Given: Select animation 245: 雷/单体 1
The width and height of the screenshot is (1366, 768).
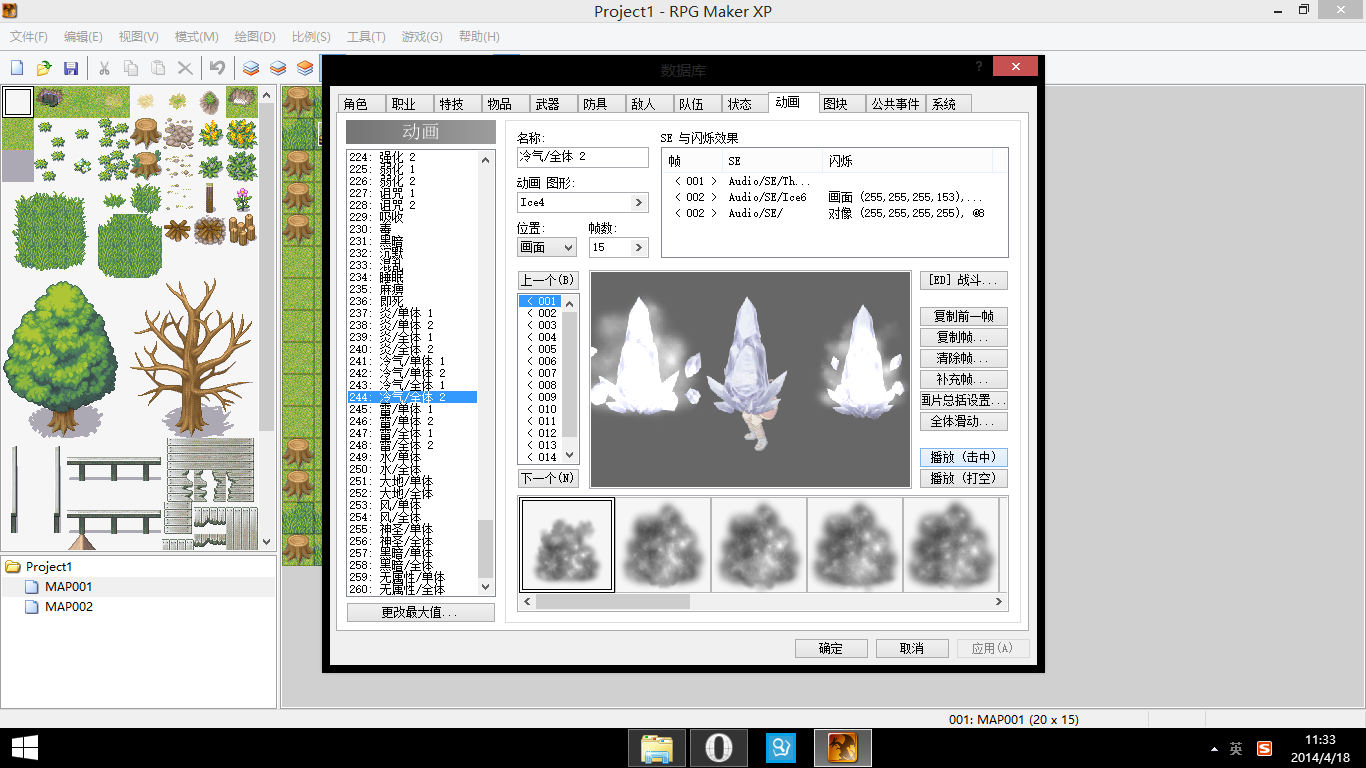Looking at the screenshot, I should tap(412, 409).
